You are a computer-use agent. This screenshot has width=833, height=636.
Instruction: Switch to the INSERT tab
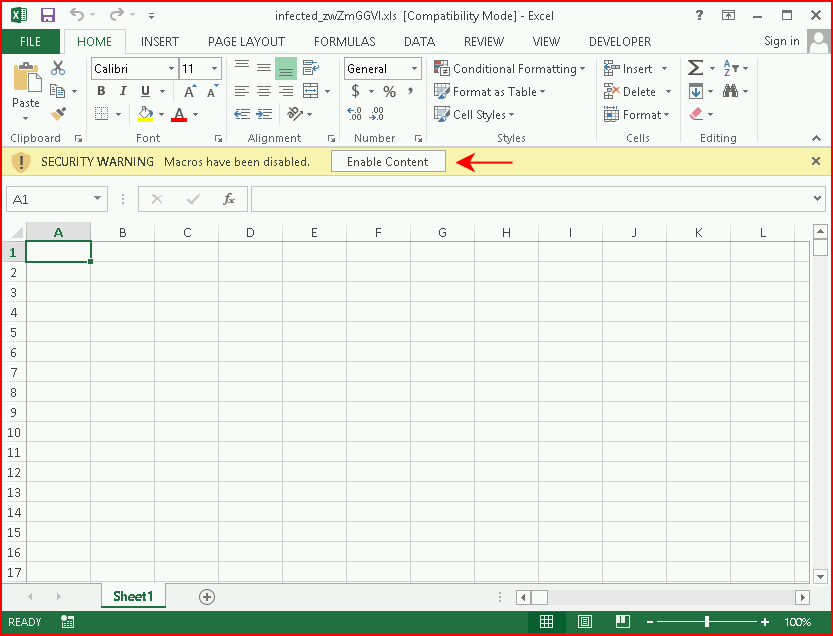coord(160,41)
